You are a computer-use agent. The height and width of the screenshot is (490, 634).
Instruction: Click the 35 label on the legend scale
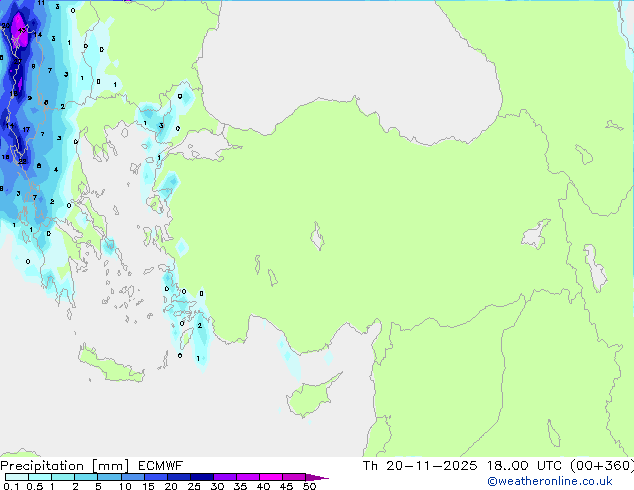240,486
